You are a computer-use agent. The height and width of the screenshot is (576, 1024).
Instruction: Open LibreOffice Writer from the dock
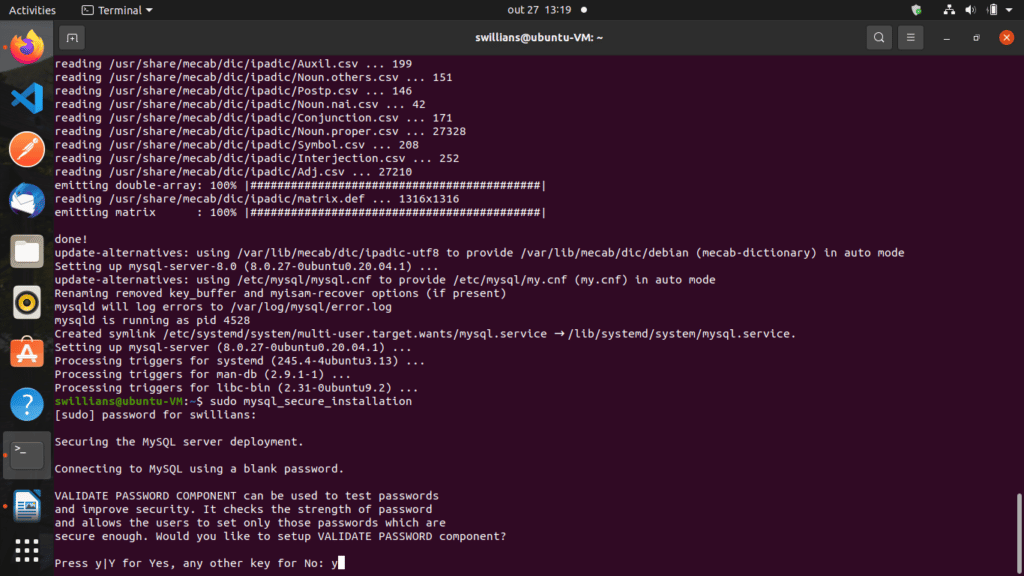pos(27,506)
